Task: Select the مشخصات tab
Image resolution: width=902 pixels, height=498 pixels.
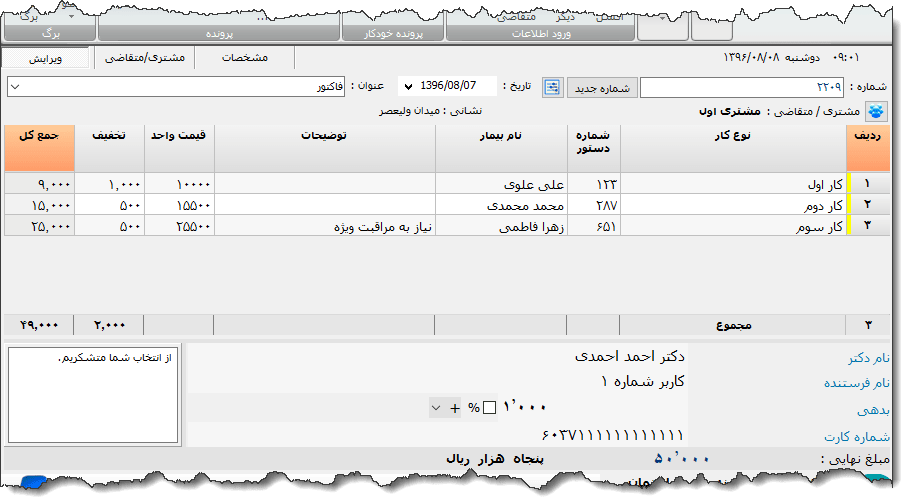Action: click(244, 58)
